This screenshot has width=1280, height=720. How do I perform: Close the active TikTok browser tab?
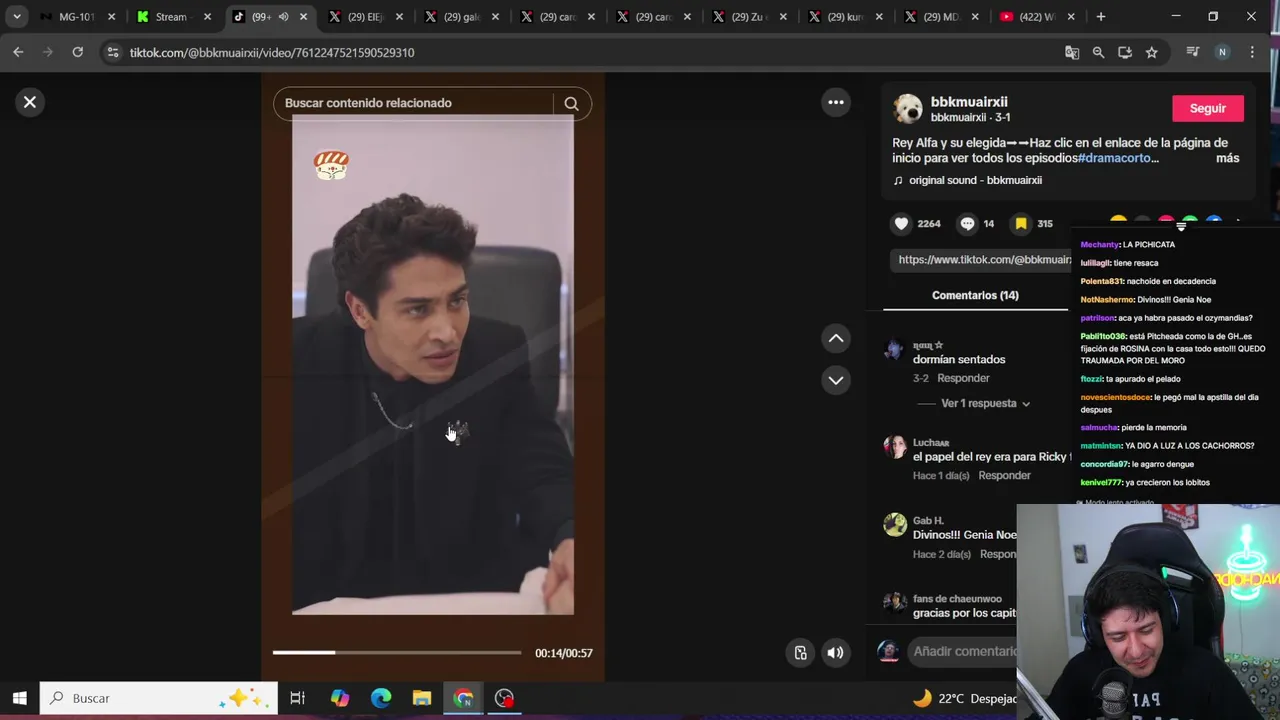(303, 17)
